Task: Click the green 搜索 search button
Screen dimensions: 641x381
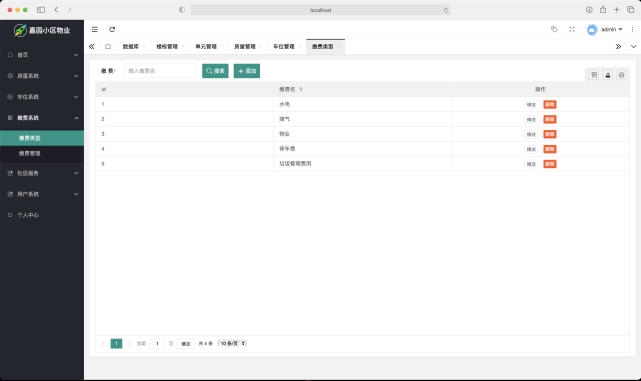Action: click(215, 71)
